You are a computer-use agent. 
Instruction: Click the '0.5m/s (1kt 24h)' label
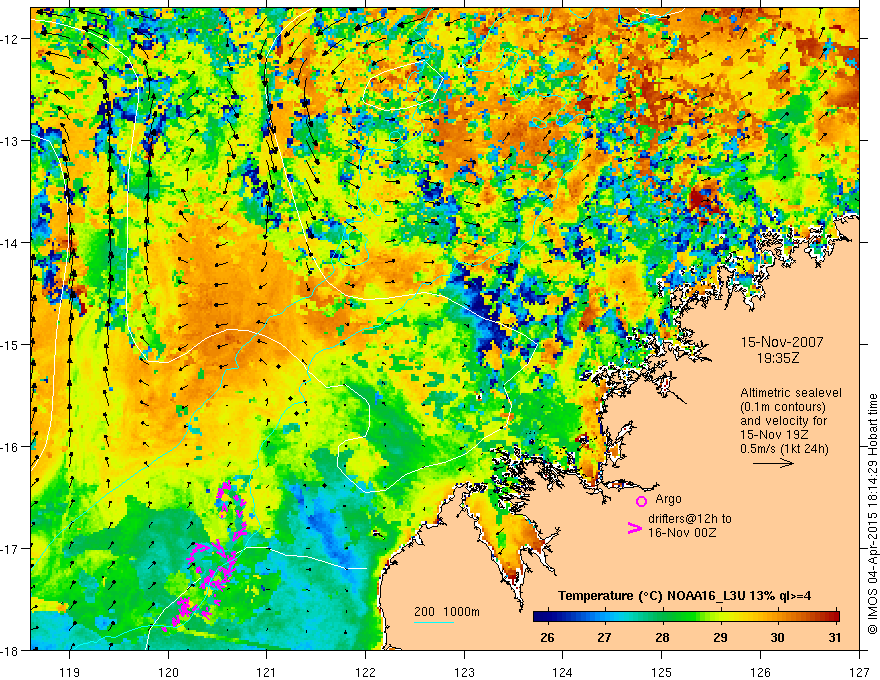tap(785, 448)
